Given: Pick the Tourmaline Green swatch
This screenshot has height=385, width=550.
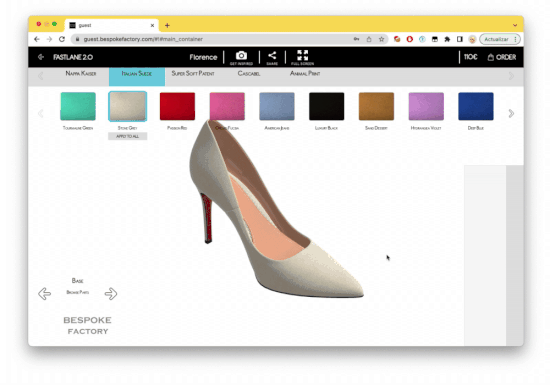Looking at the screenshot, I should (78, 106).
